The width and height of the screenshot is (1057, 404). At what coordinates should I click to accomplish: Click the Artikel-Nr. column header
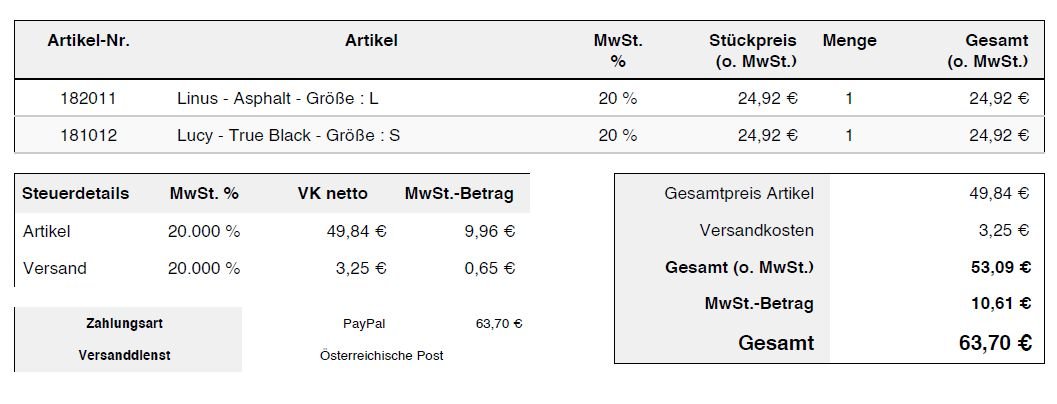pyautogui.click(x=88, y=40)
